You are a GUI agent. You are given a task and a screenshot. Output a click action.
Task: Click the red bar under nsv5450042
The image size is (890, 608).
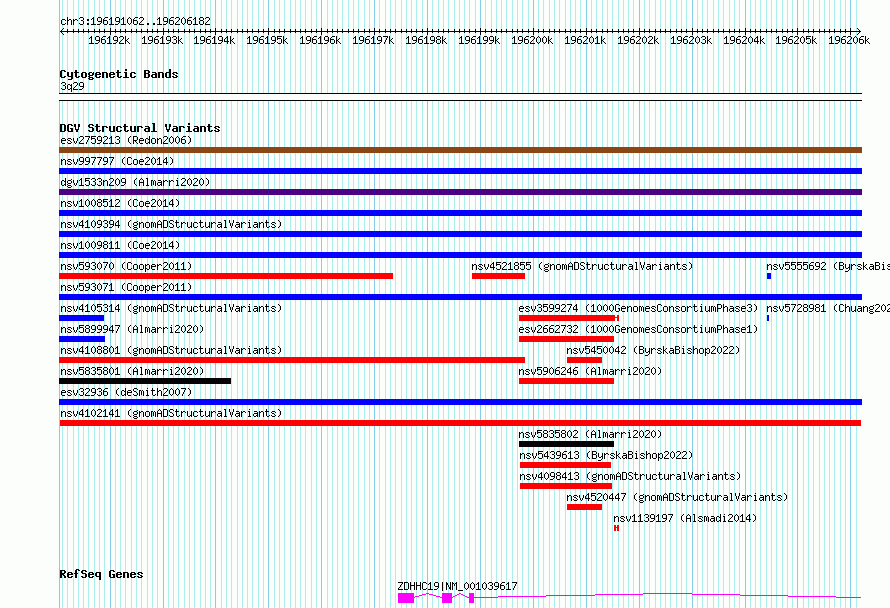(584, 360)
